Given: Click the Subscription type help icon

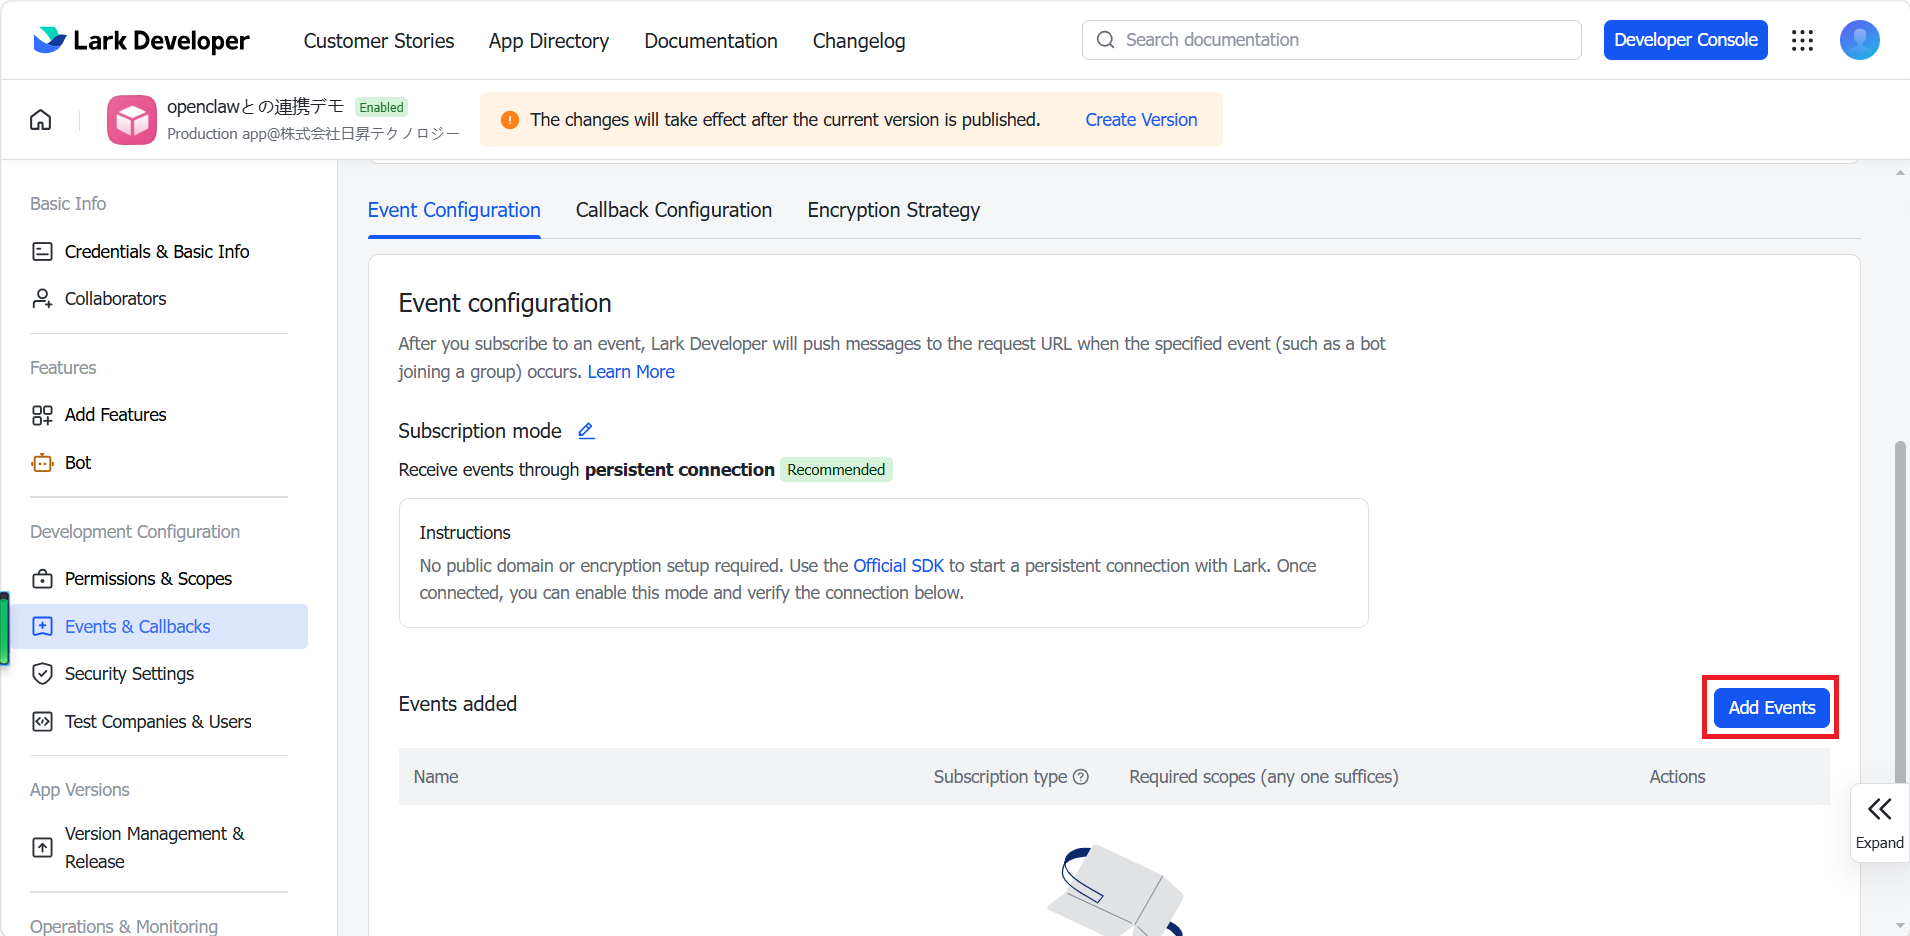Looking at the screenshot, I should click(1081, 777).
